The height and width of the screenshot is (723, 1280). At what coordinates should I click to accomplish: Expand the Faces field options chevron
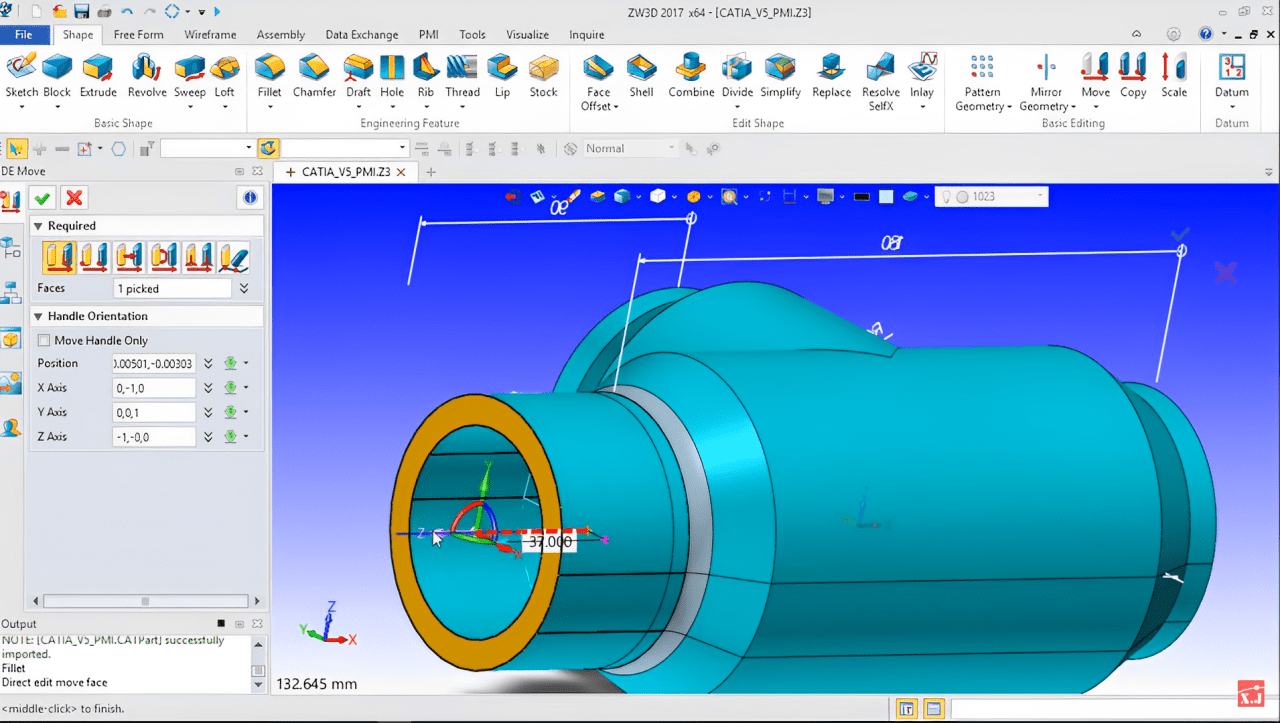click(244, 288)
